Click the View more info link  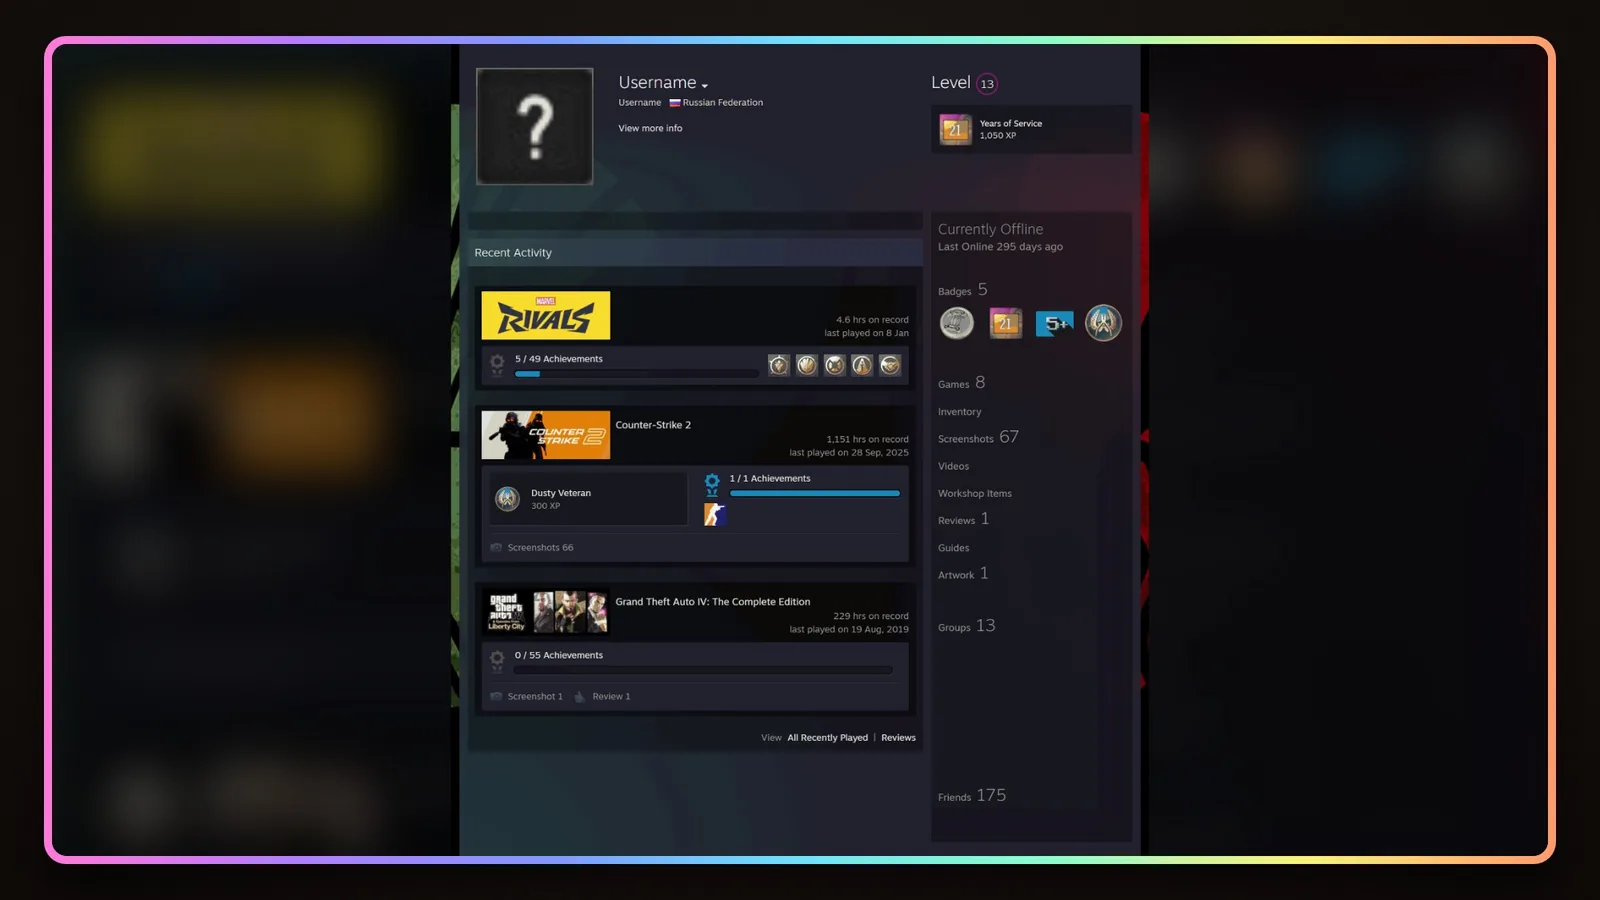(650, 128)
